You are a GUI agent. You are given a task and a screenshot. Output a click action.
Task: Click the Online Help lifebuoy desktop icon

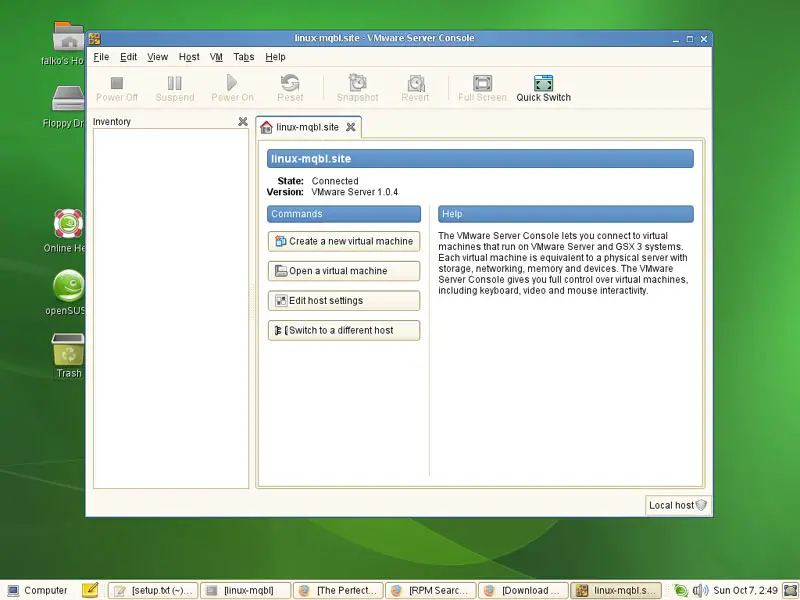pos(68,223)
